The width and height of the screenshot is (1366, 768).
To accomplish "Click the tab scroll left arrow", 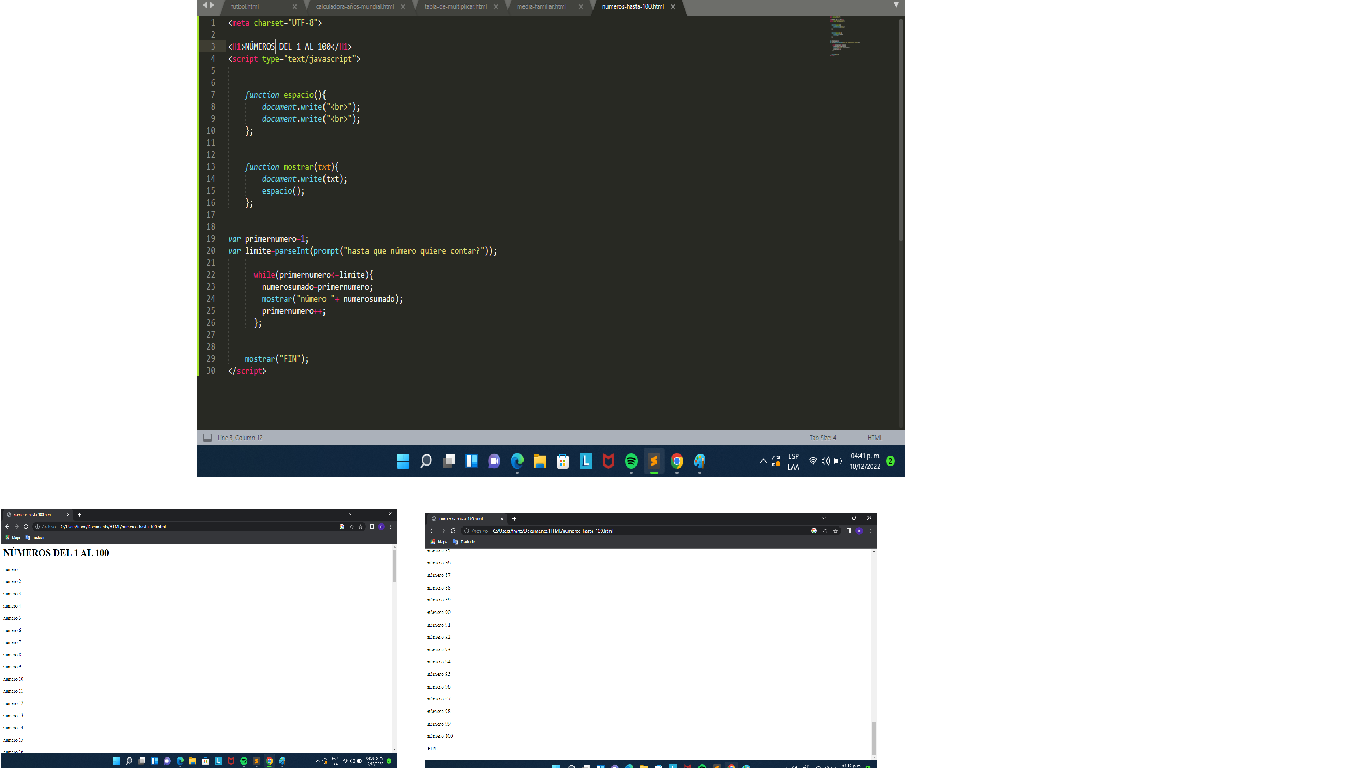I will pyautogui.click(x=204, y=5).
